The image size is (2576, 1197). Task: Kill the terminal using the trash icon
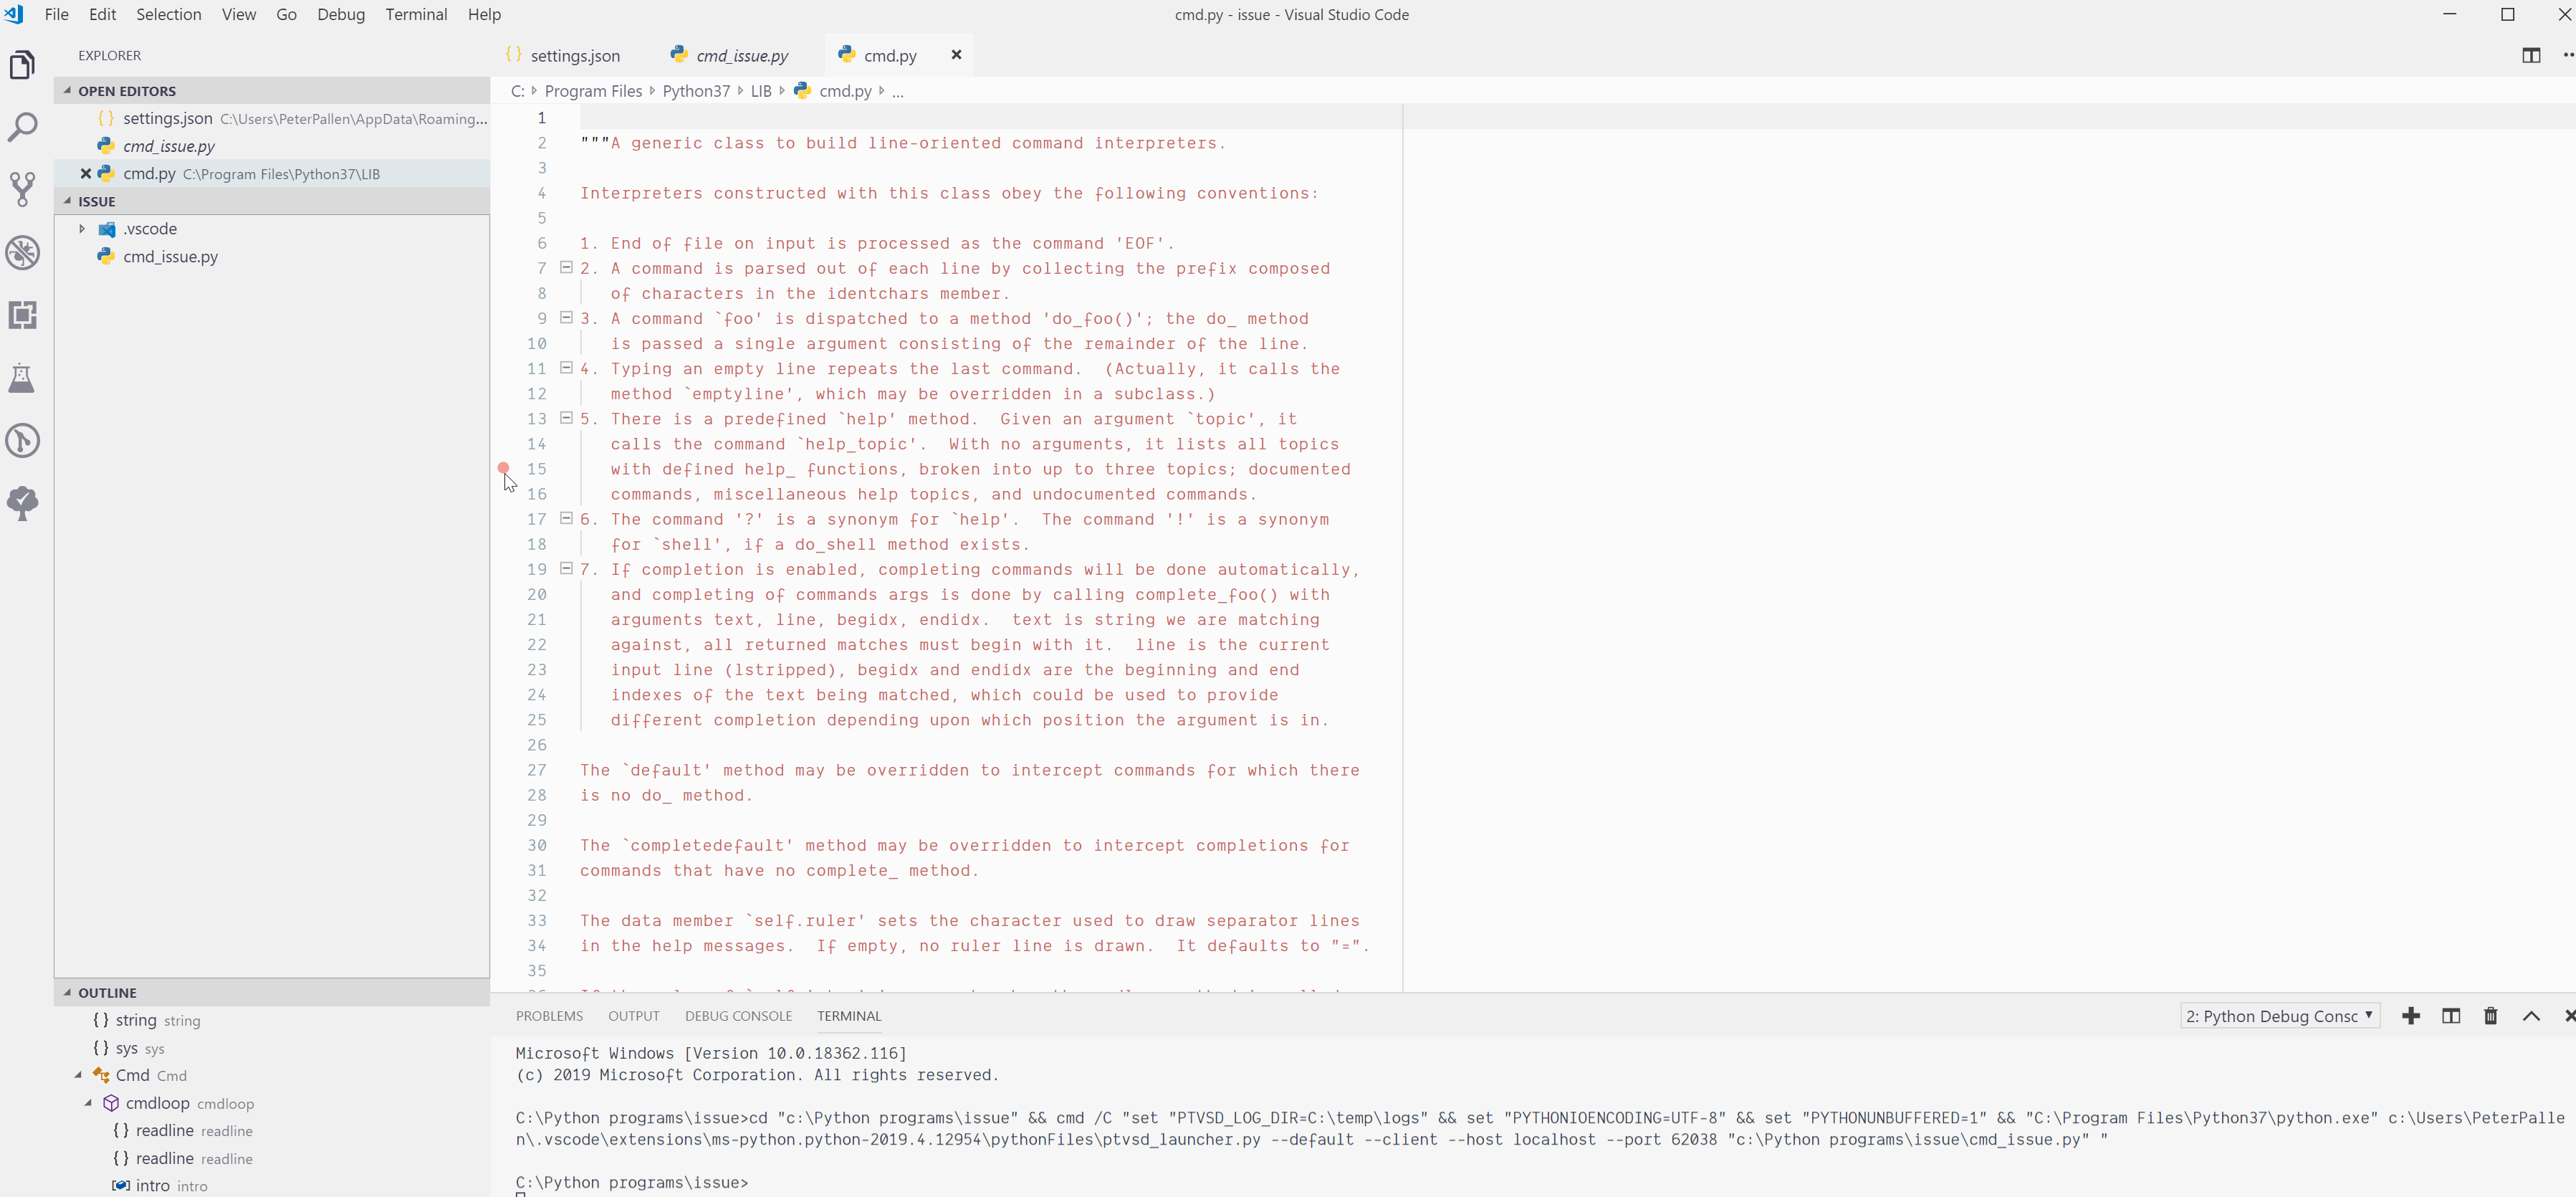pos(2491,1016)
